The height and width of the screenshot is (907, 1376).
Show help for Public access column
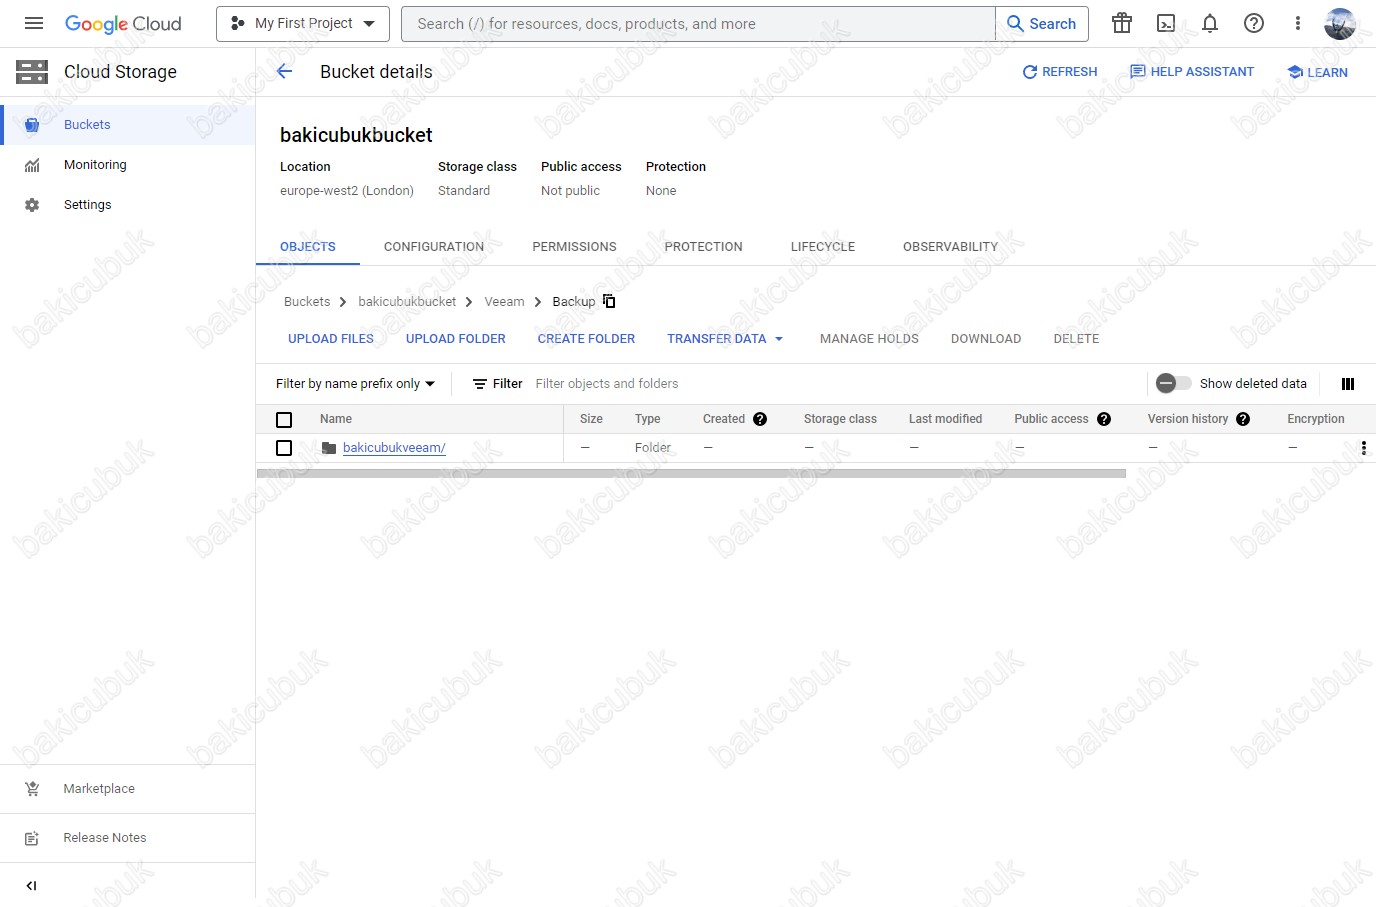coord(1104,419)
